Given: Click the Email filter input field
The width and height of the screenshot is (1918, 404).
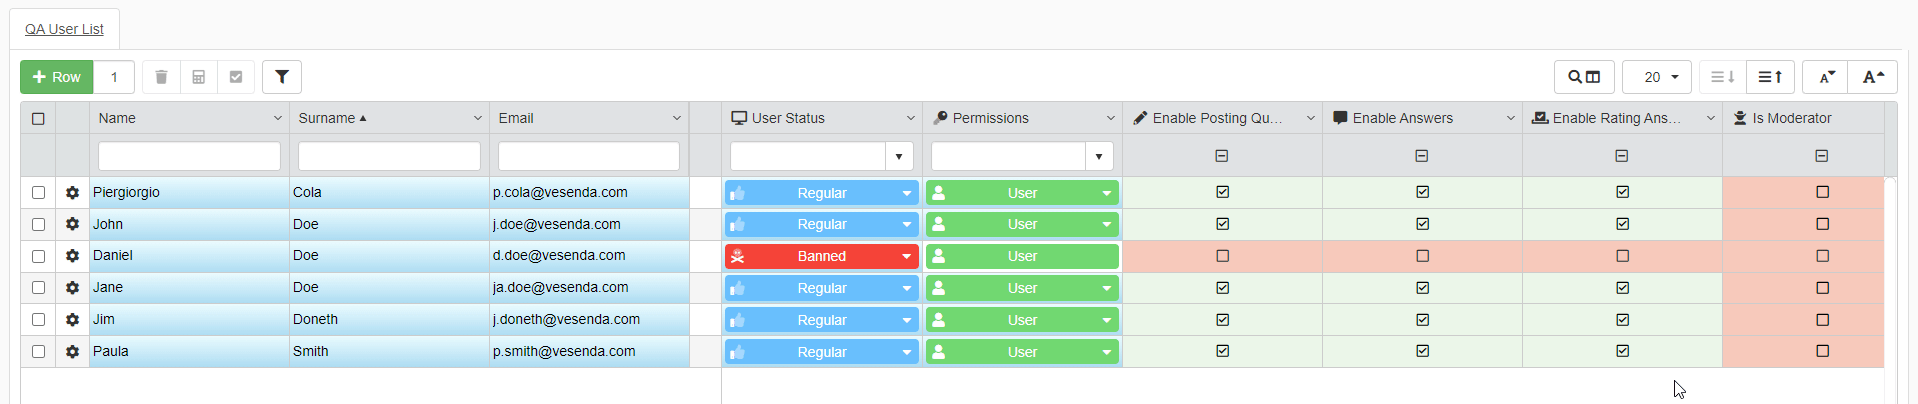Looking at the screenshot, I should pos(588,156).
